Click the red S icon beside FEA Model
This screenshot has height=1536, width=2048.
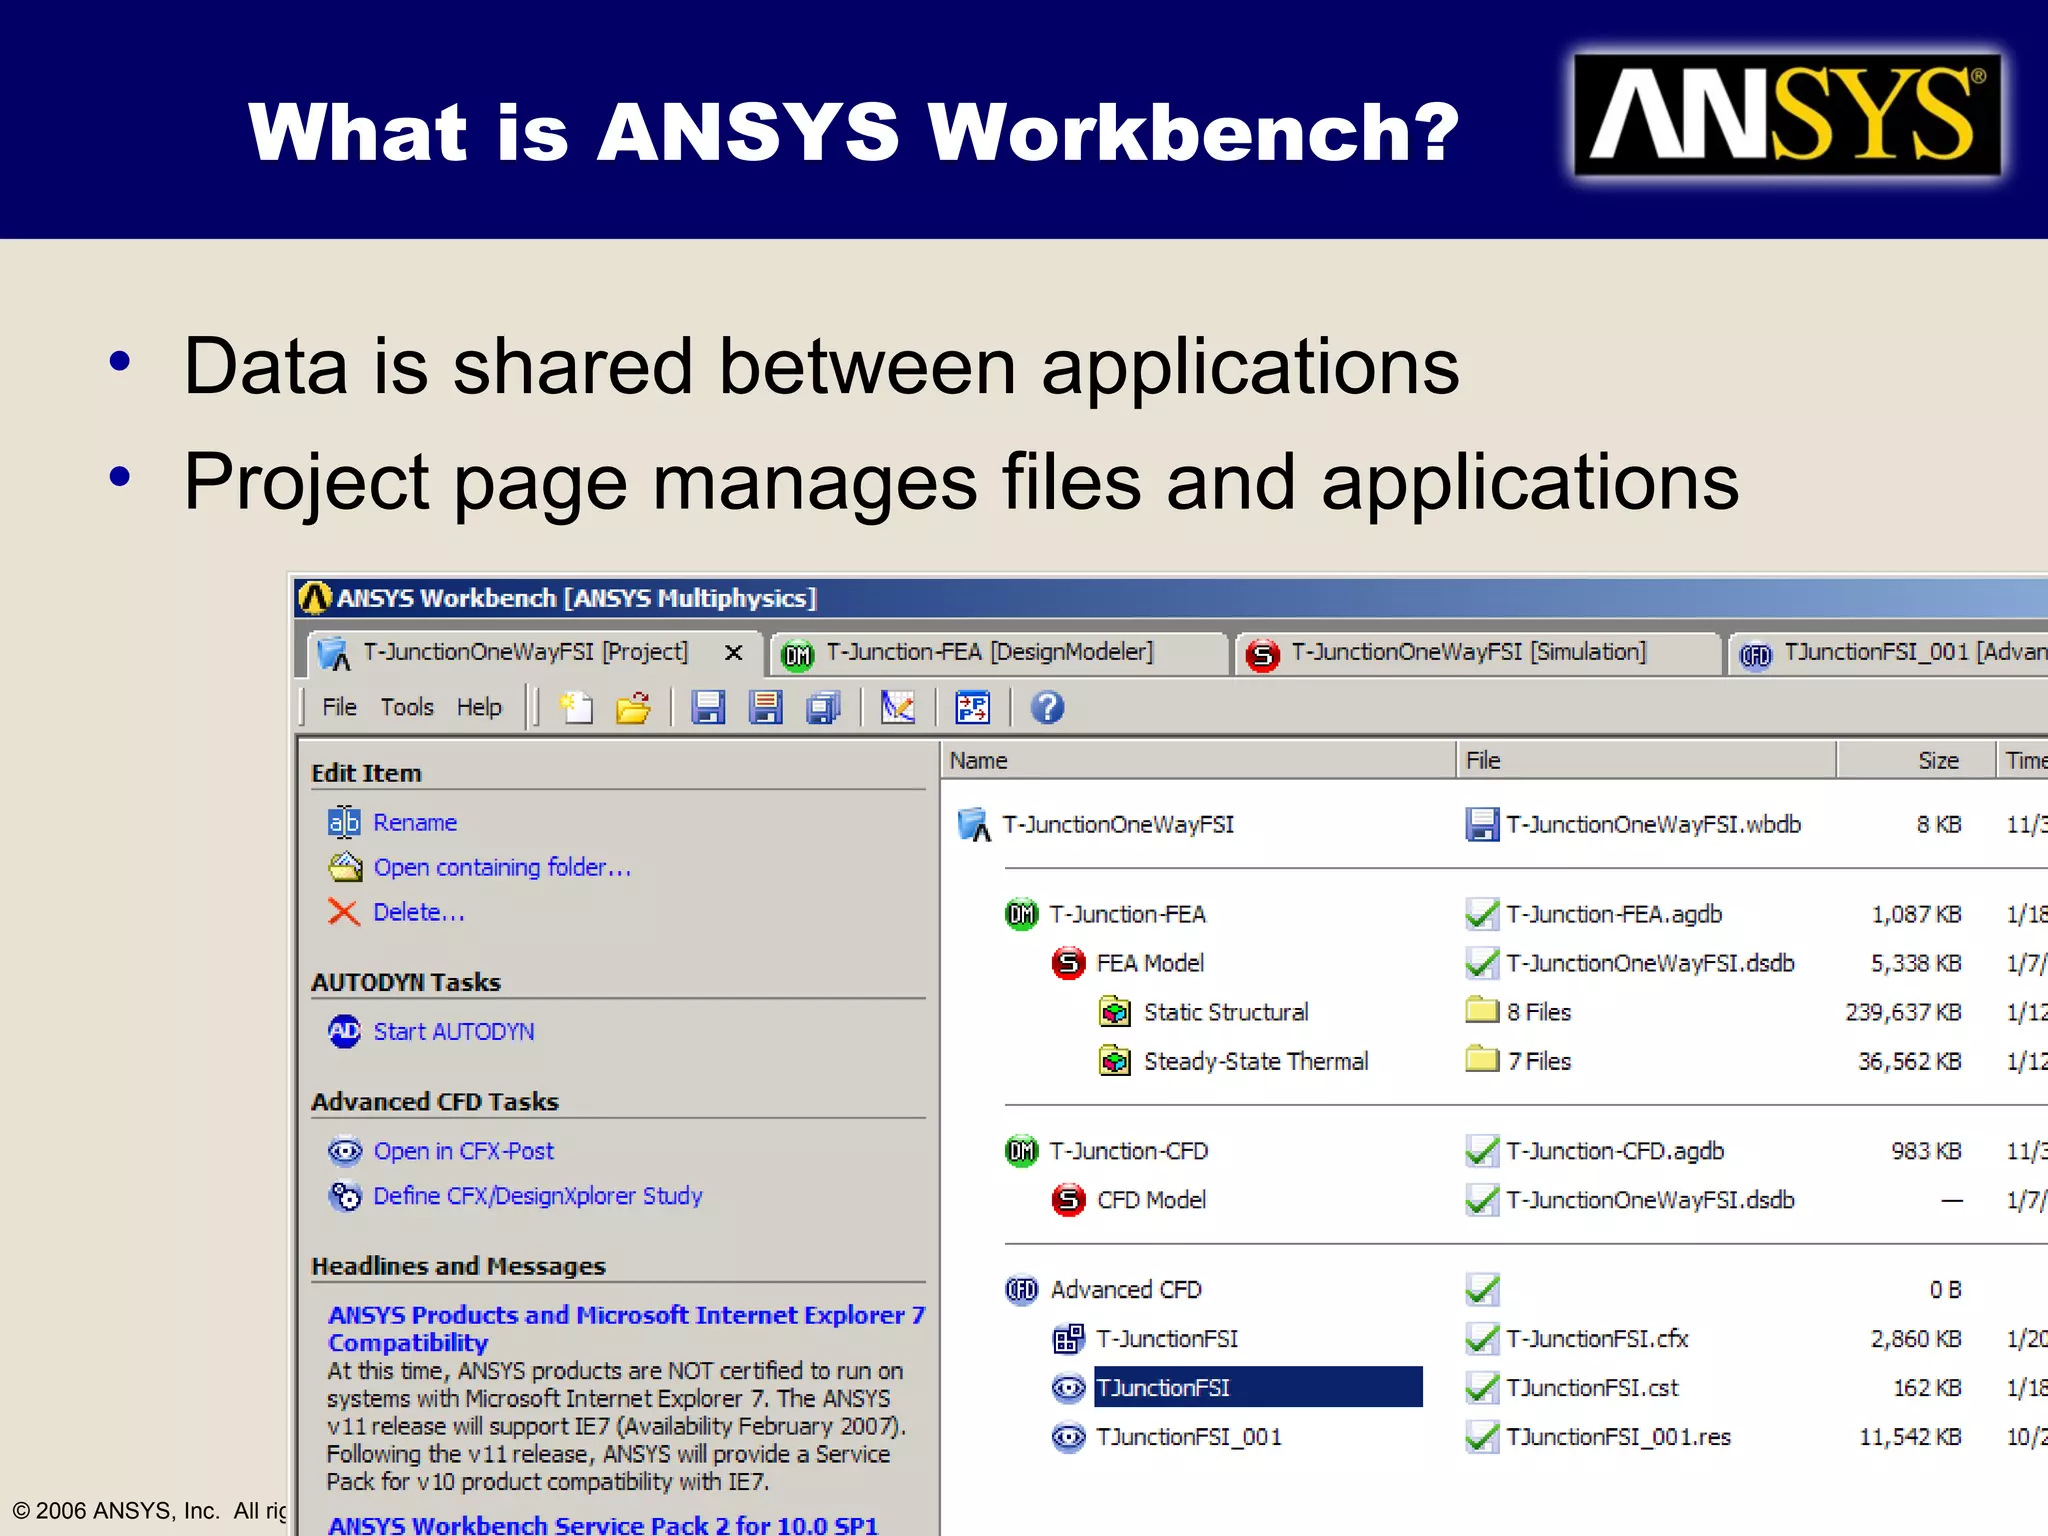[x=1068, y=963]
